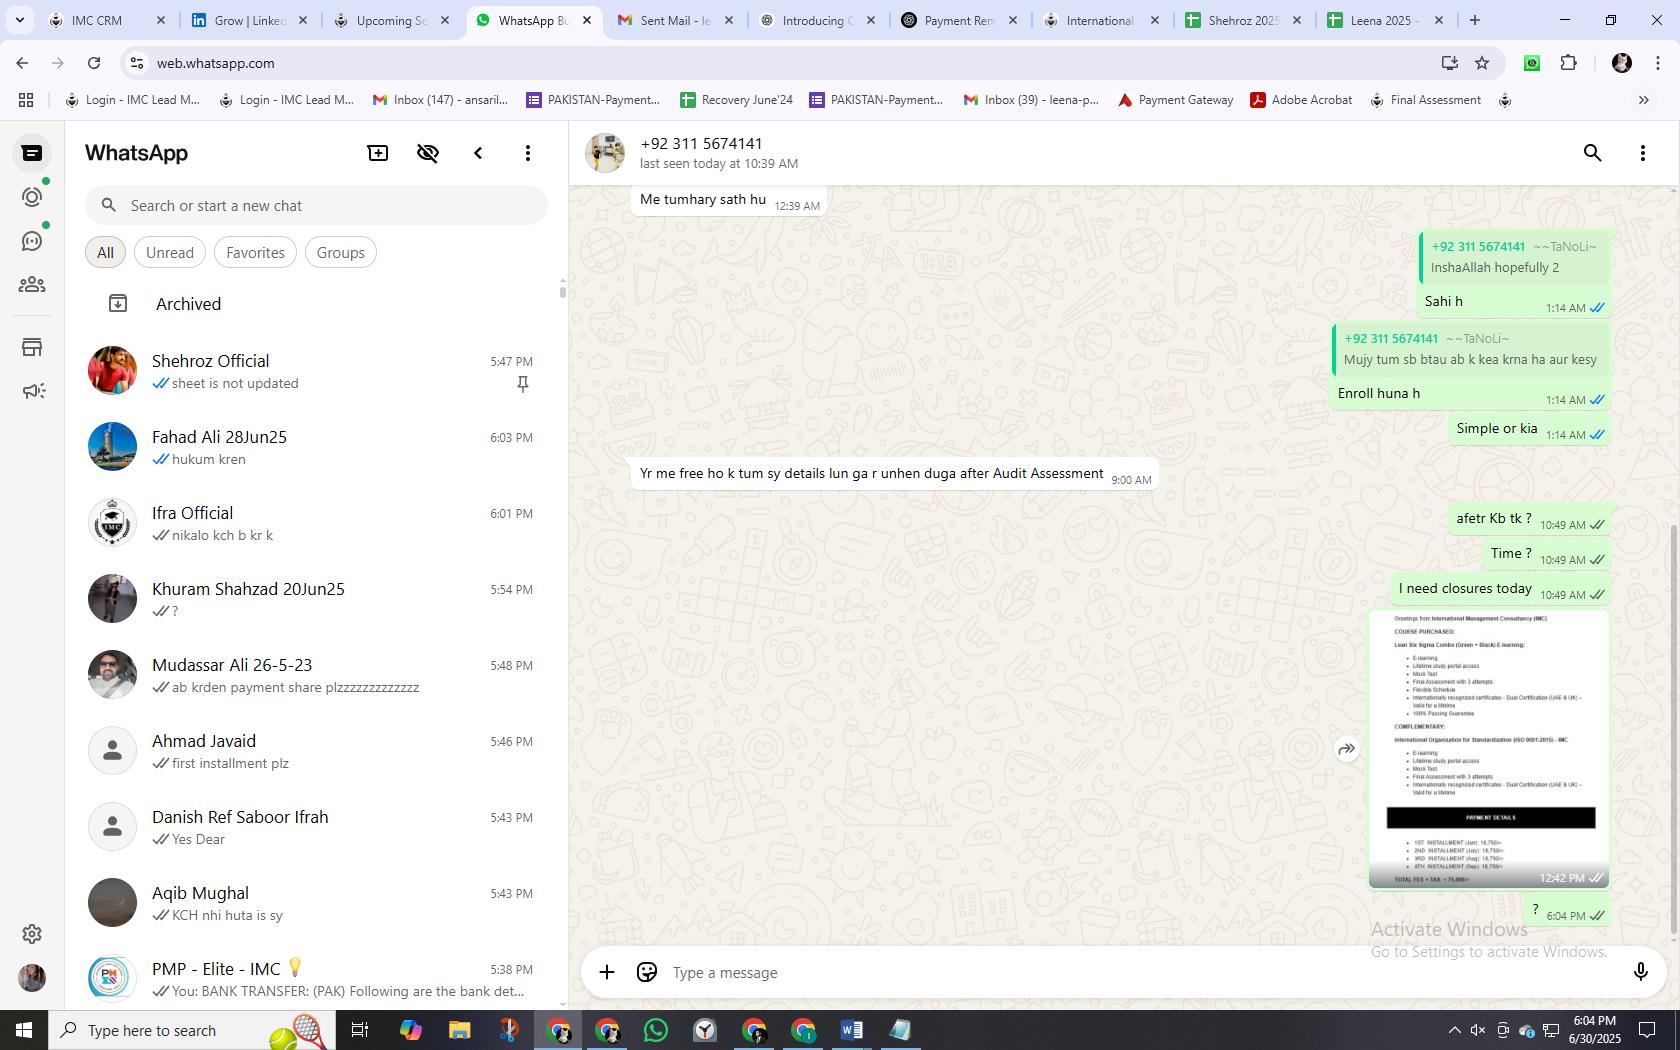Open a new browser tab
1680x1050 pixels.
tap(1474, 20)
